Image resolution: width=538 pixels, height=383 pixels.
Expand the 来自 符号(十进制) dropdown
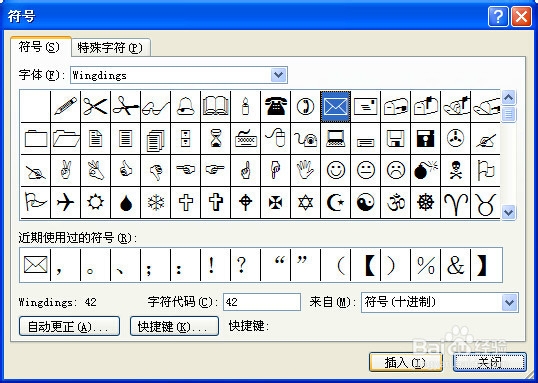coord(509,302)
